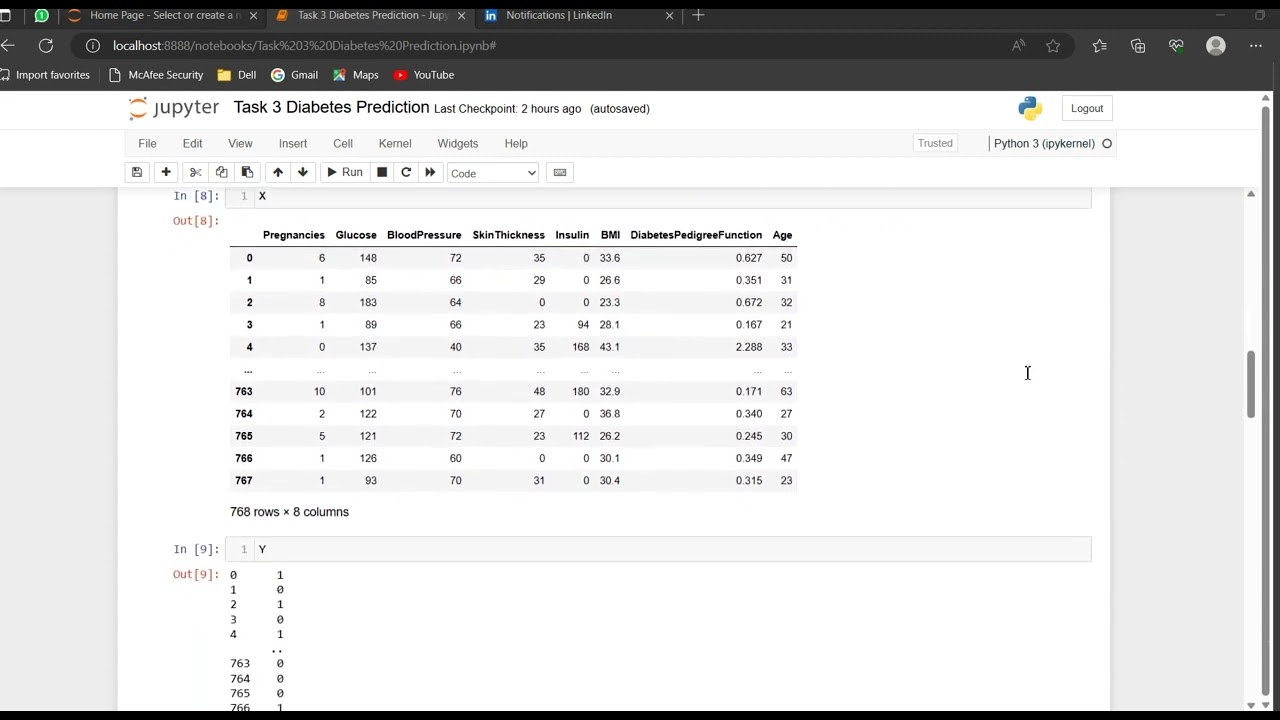Paste cells below using the clipboard icon
The image size is (1280, 720).
pos(247,173)
